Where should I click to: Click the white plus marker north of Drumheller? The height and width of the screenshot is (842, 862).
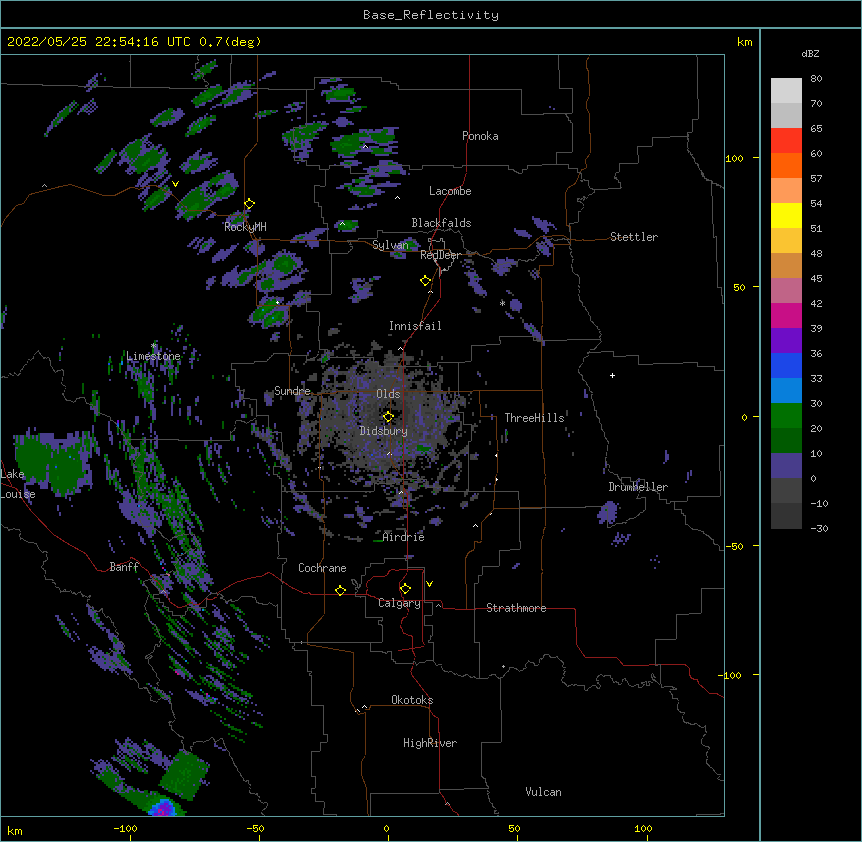612,375
